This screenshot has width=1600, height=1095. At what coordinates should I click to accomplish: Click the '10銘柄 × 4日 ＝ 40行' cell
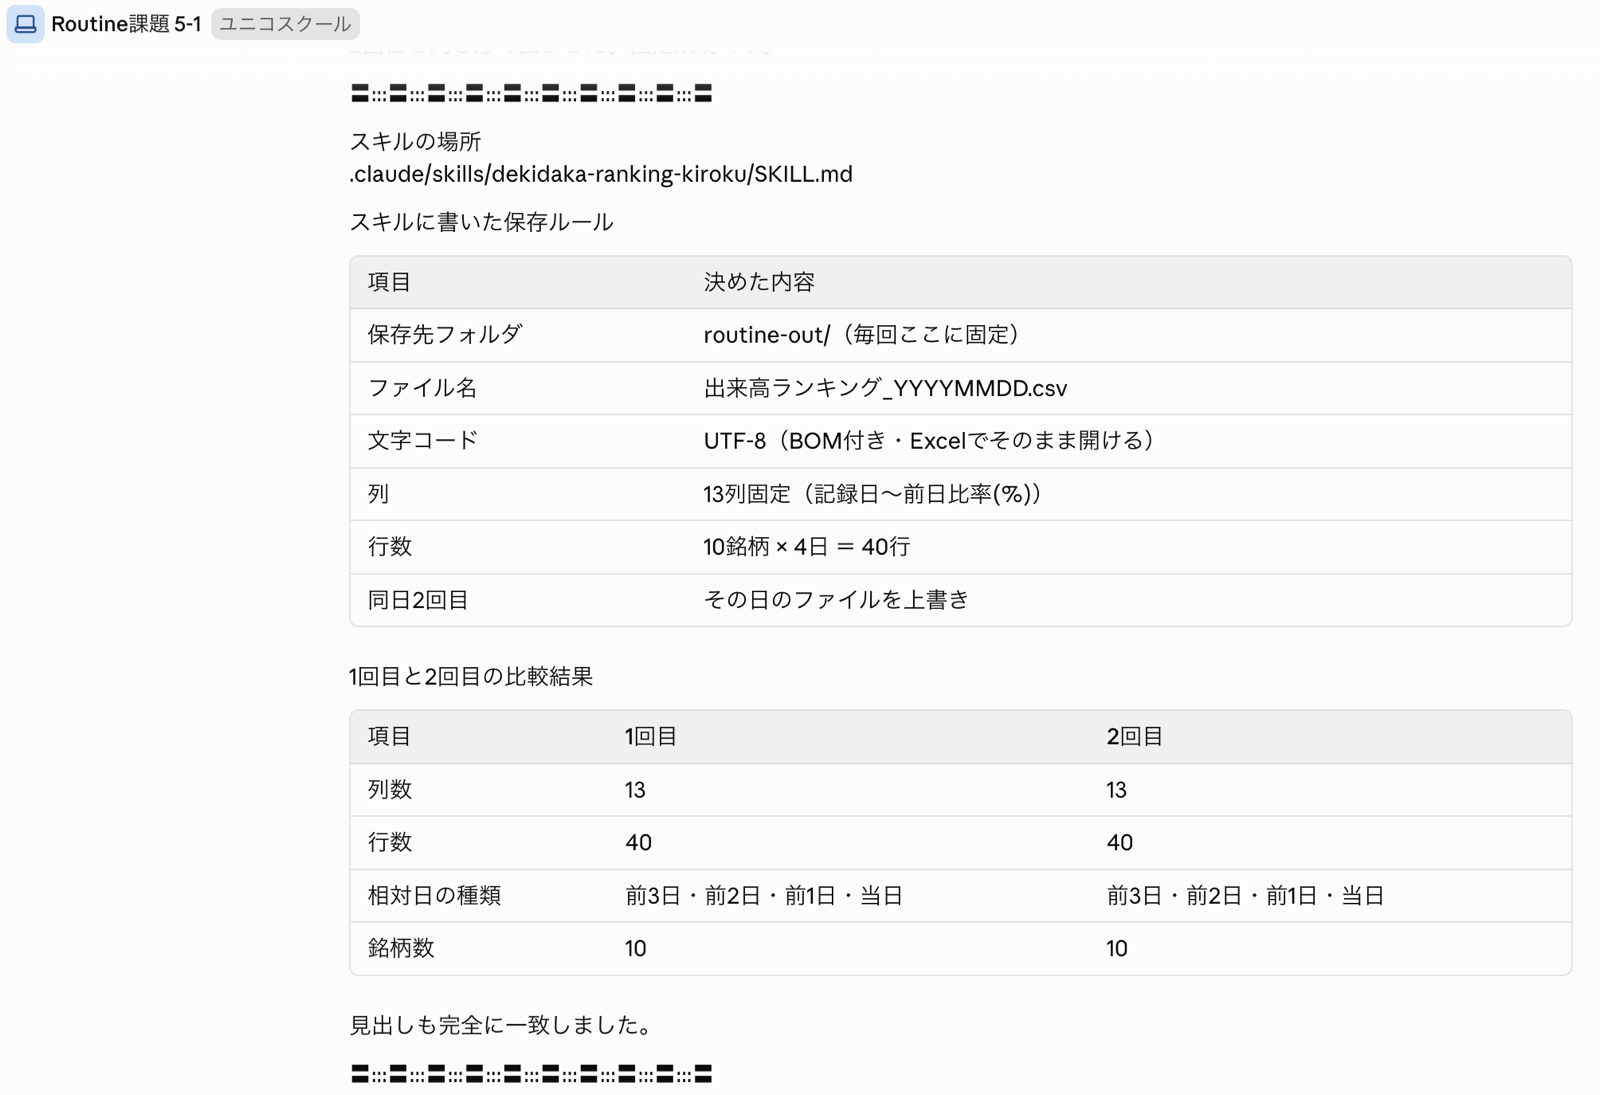pyautogui.click(x=807, y=547)
